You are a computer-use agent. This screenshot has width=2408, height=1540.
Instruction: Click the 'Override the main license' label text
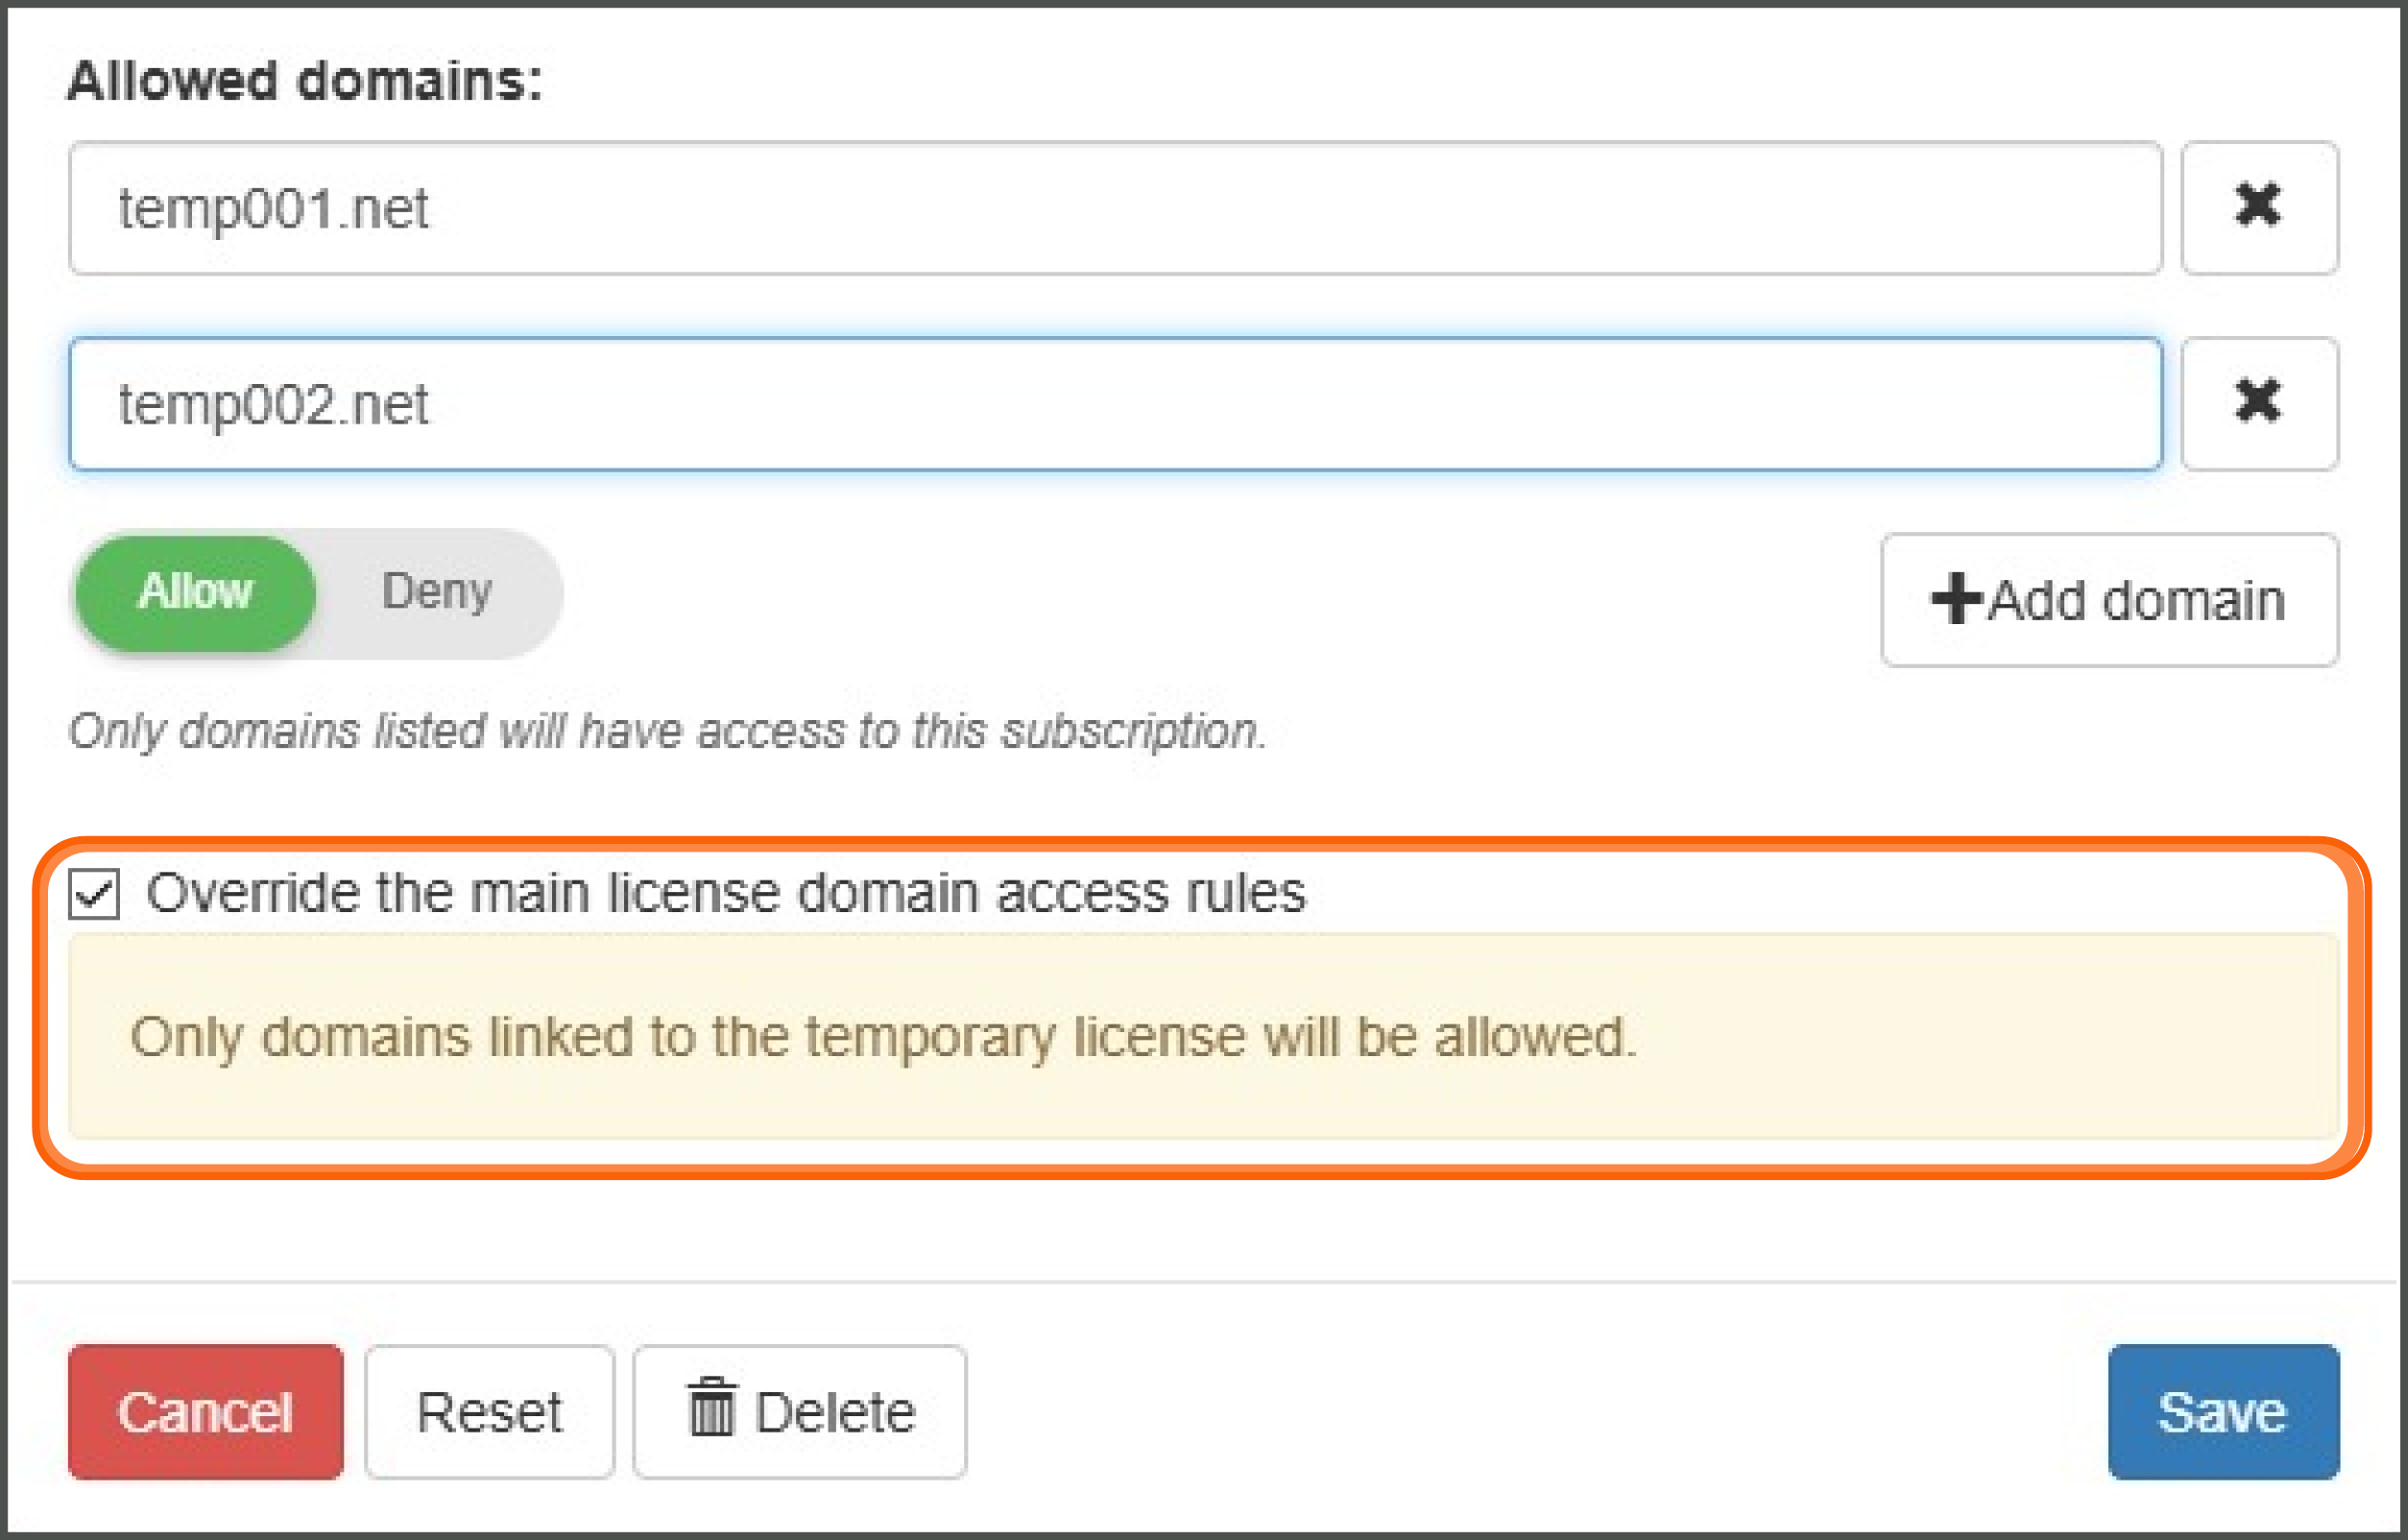(726, 892)
